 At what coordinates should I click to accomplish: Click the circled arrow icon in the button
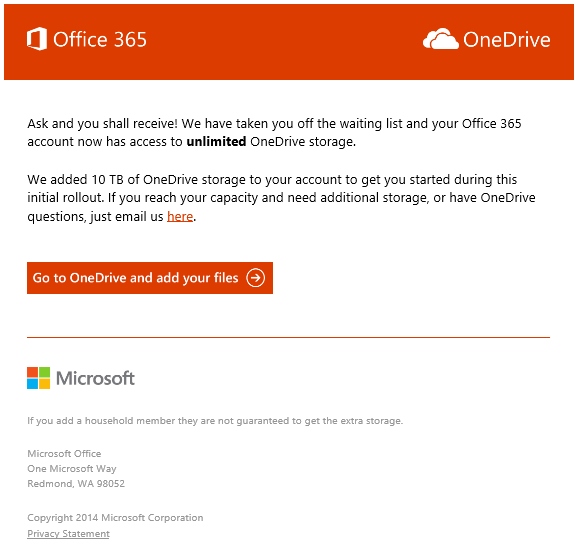(256, 278)
